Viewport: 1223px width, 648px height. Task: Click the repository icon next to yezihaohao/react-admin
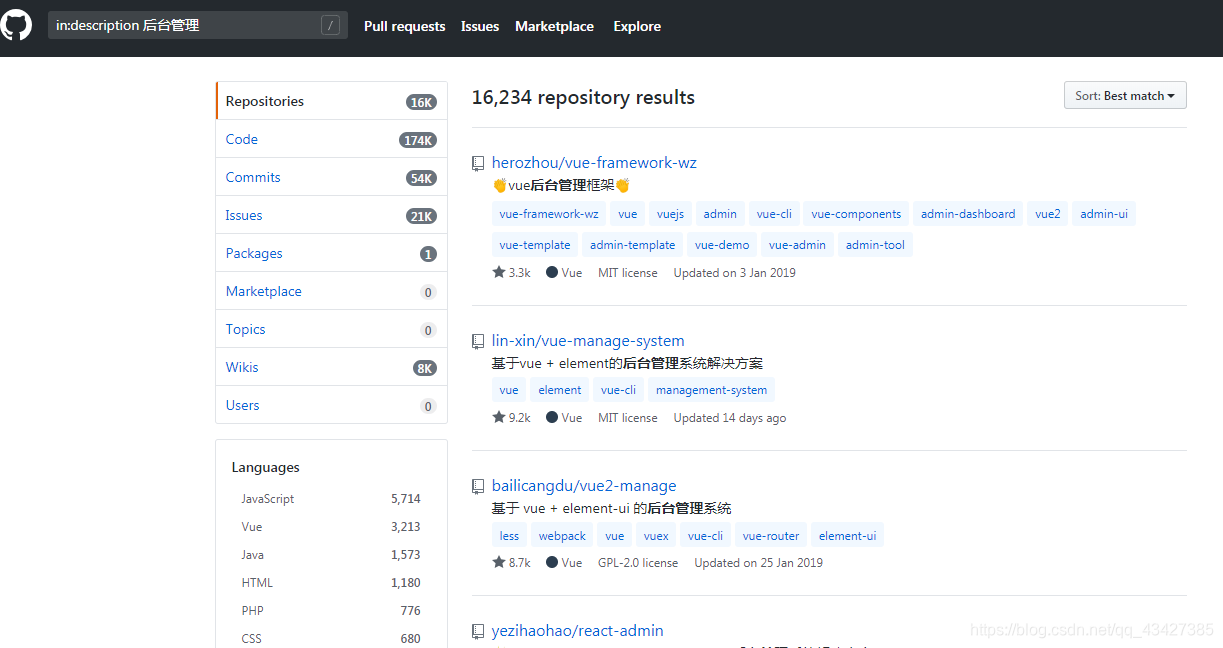477,631
